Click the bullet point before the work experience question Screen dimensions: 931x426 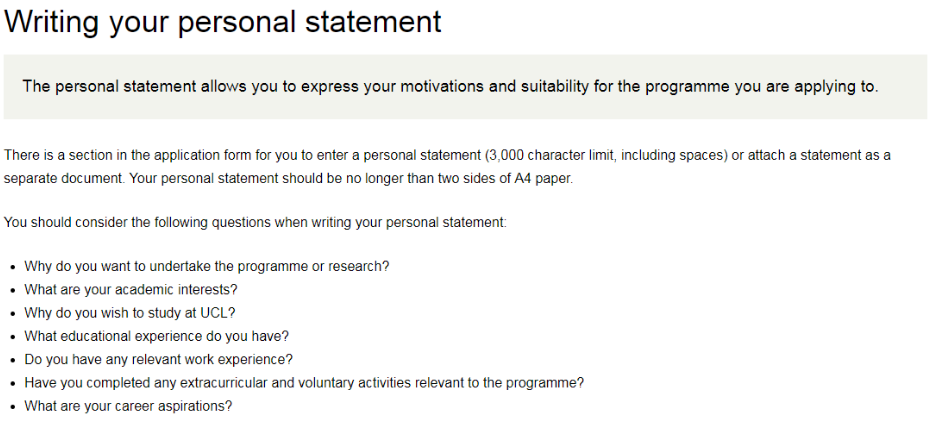point(11,360)
